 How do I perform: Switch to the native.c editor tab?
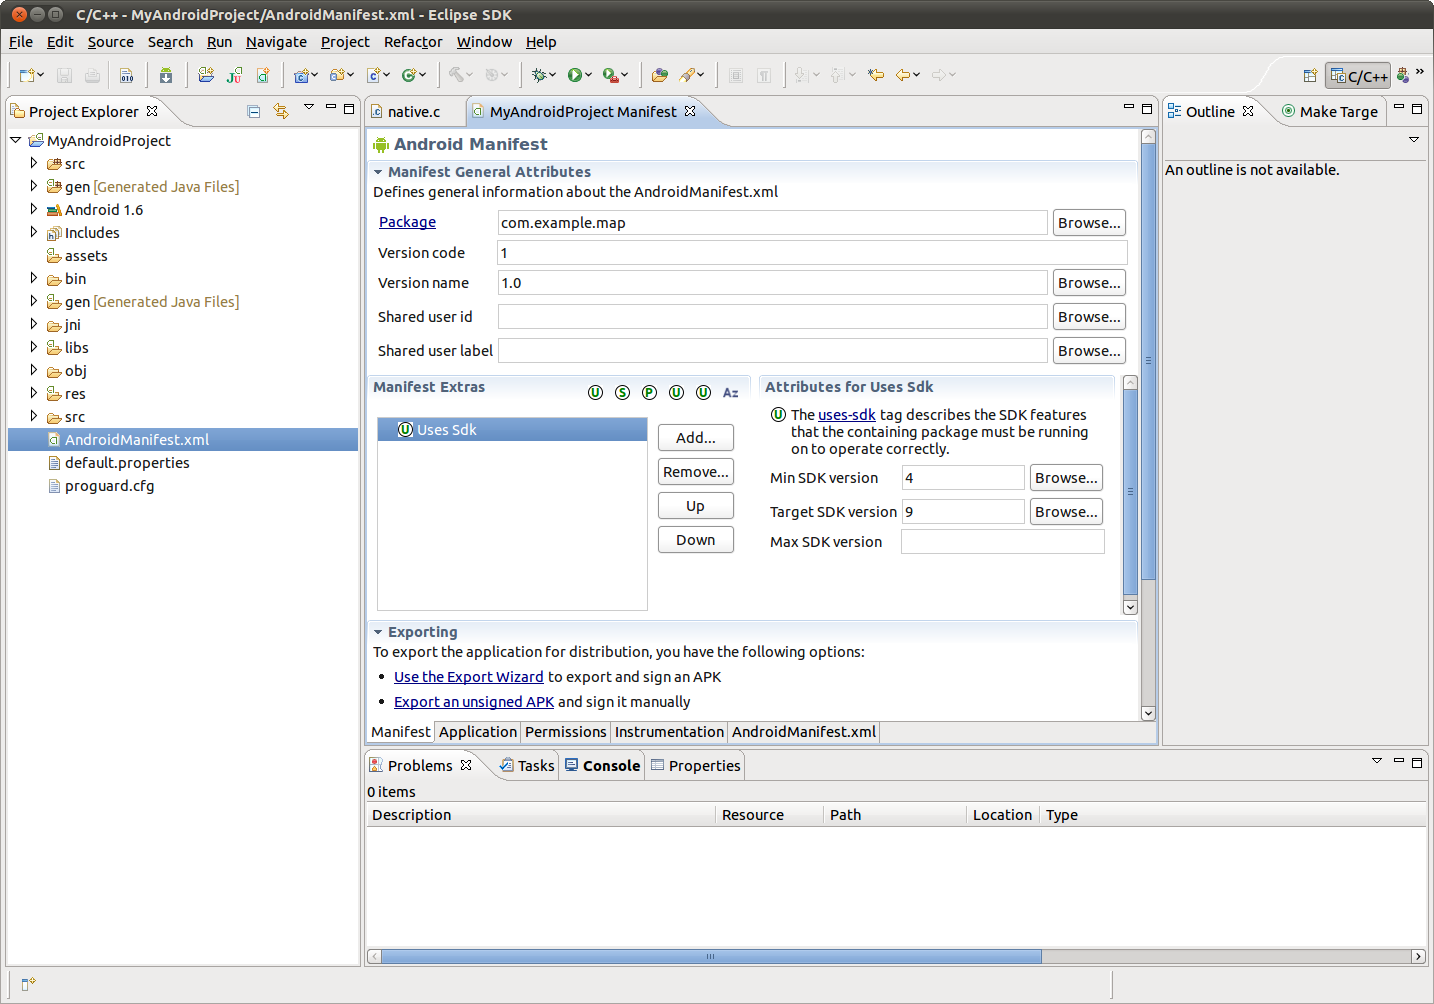(414, 112)
